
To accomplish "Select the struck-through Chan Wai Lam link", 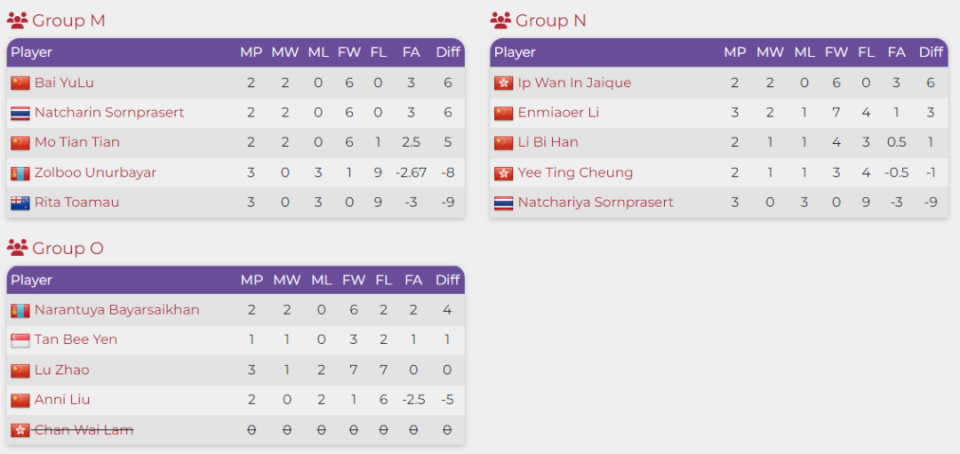I will pyautogui.click(x=84, y=430).
